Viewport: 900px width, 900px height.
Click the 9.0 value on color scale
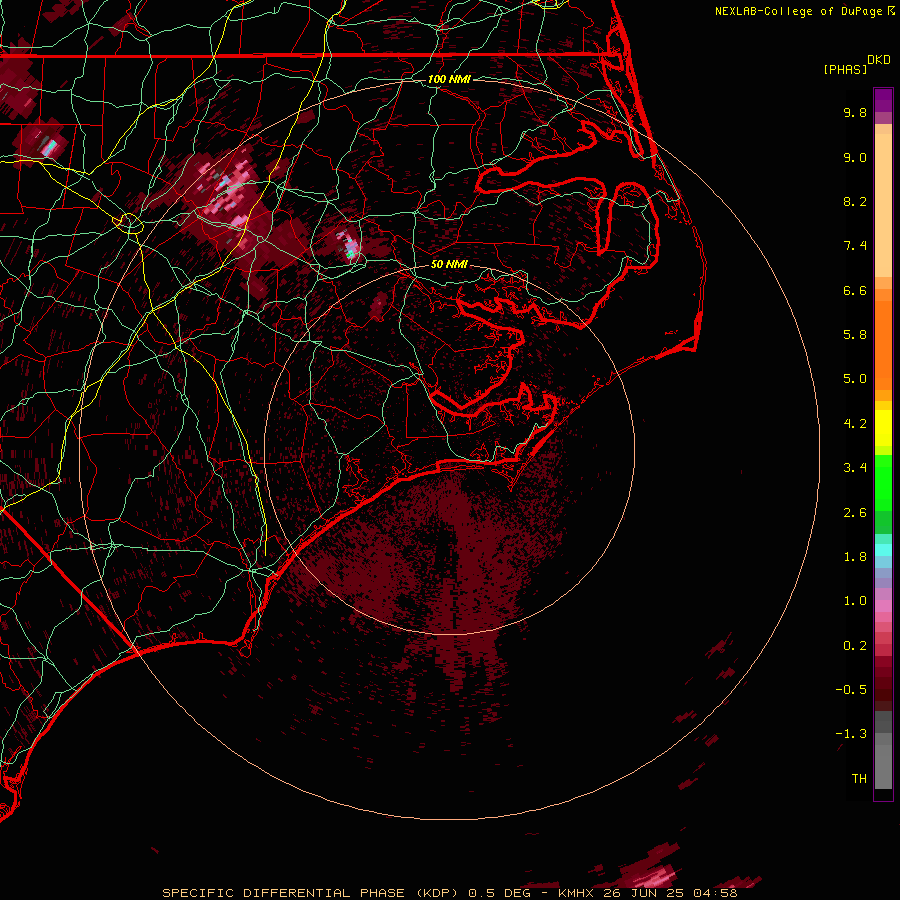855,157
